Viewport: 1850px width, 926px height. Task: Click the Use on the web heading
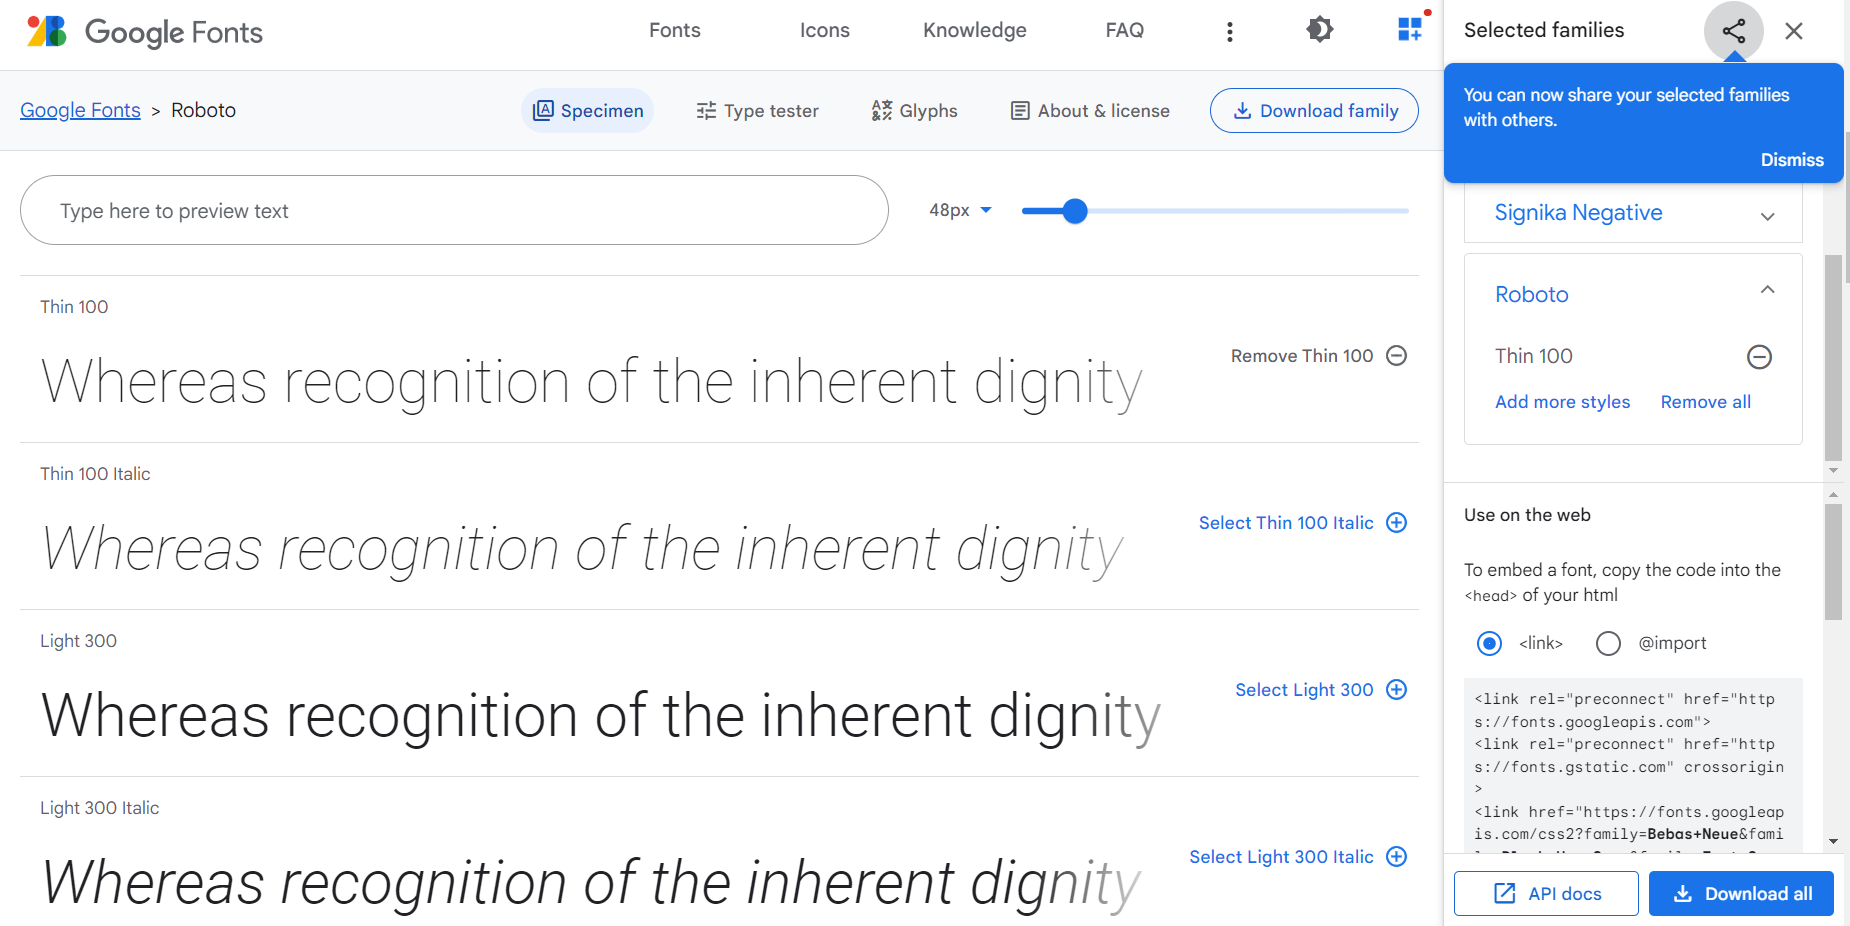click(1527, 515)
